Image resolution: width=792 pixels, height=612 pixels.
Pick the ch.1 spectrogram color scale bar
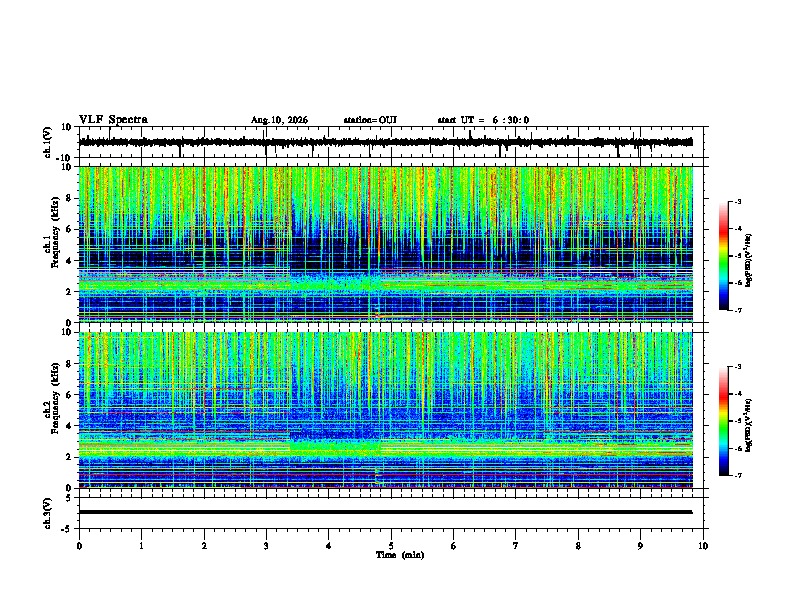coord(724,256)
